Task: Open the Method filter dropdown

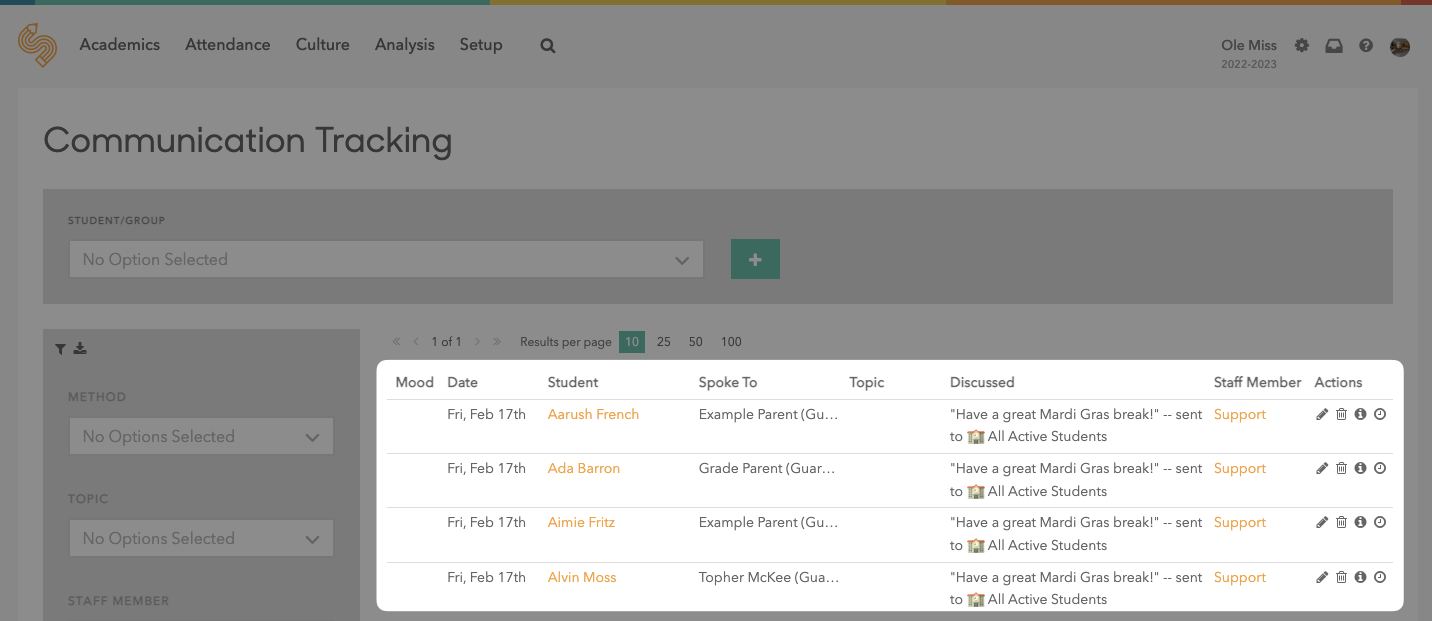Action: click(200, 437)
